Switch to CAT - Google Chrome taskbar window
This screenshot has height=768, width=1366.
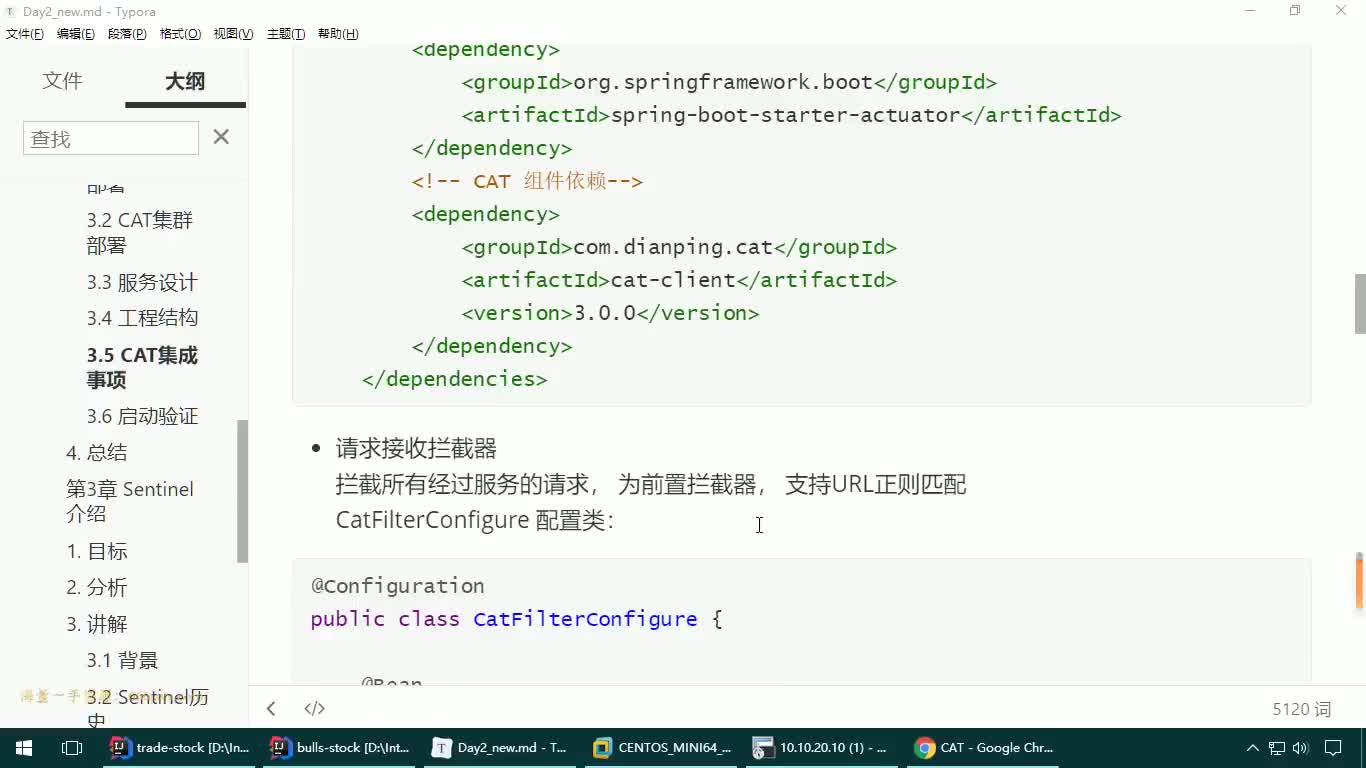pos(985,748)
